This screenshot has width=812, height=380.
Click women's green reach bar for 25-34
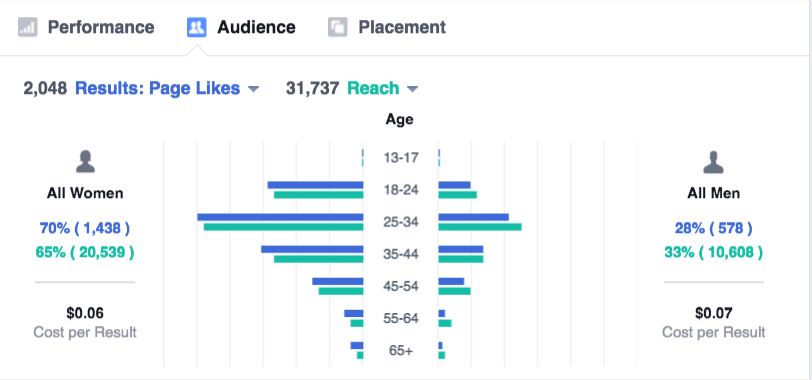pyautogui.click(x=284, y=227)
